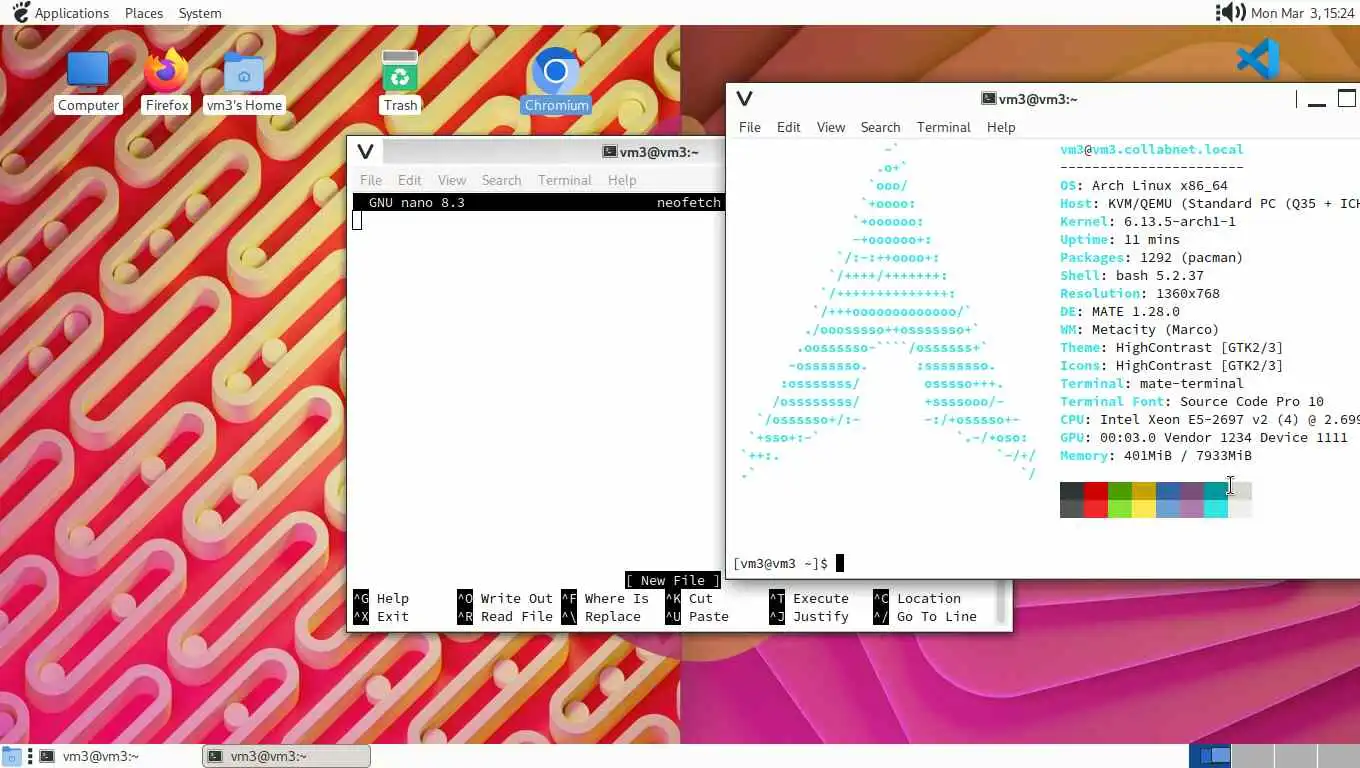The width and height of the screenshot is (1360, 768).
Task: Click the Visual Studio Code desktop icon
Action: (1257, 58)
